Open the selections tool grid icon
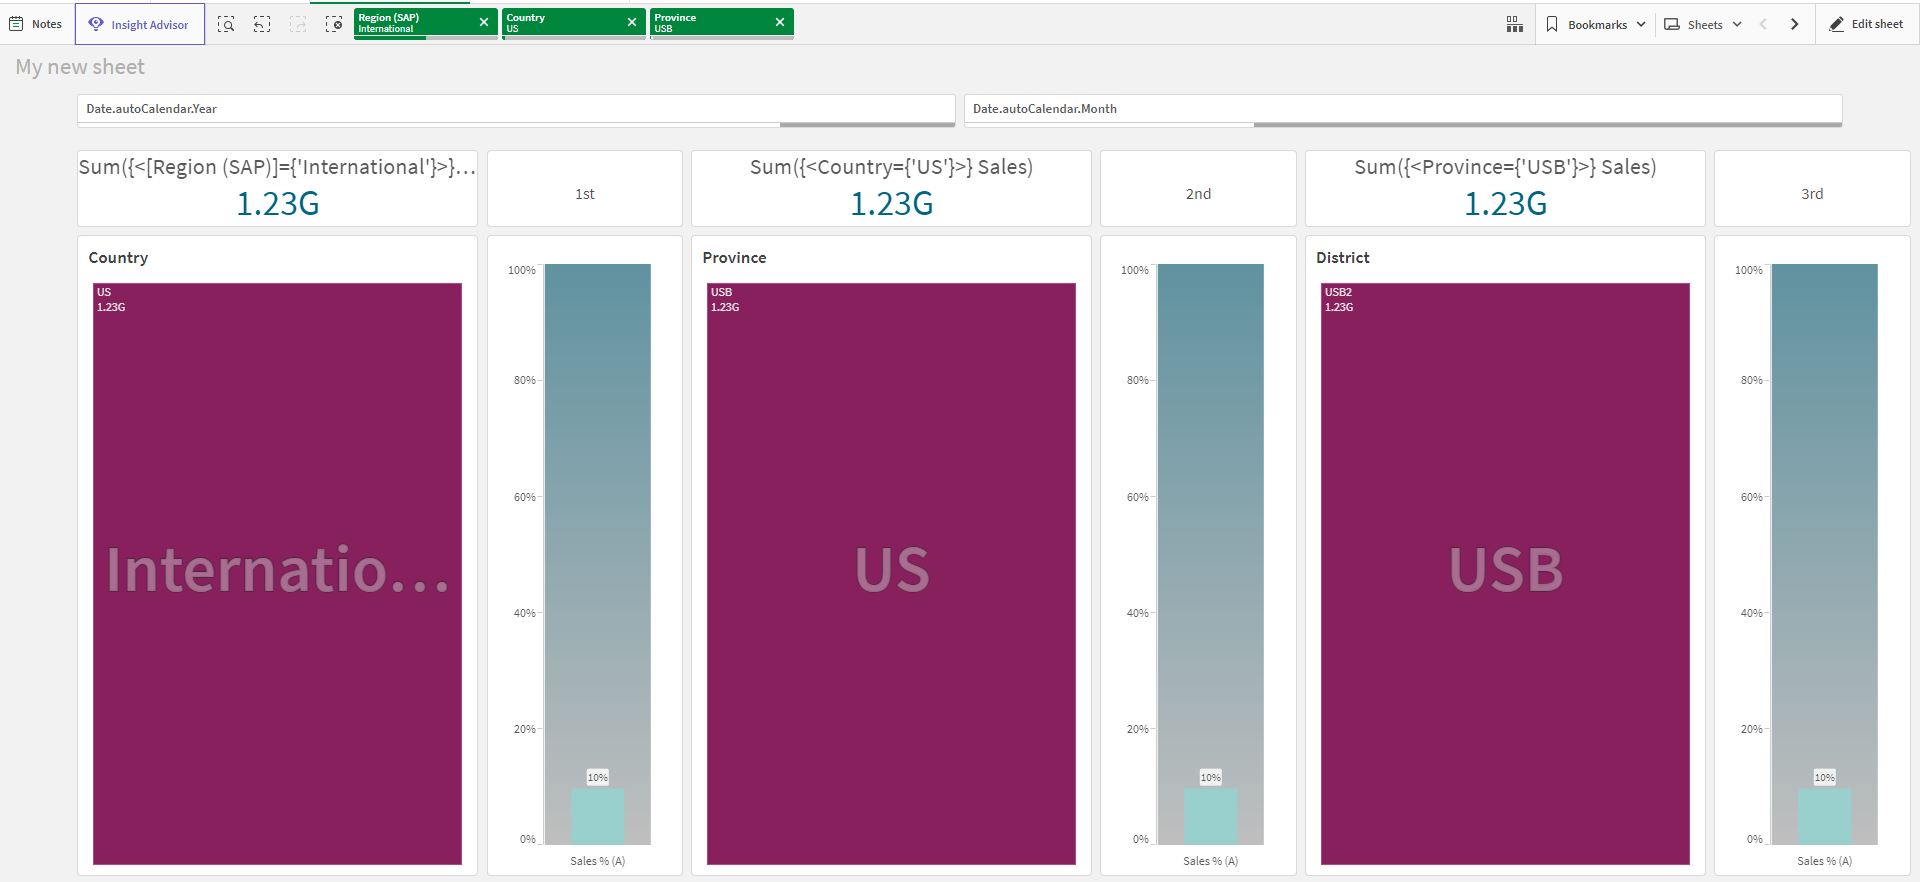 pos(1514,24)
